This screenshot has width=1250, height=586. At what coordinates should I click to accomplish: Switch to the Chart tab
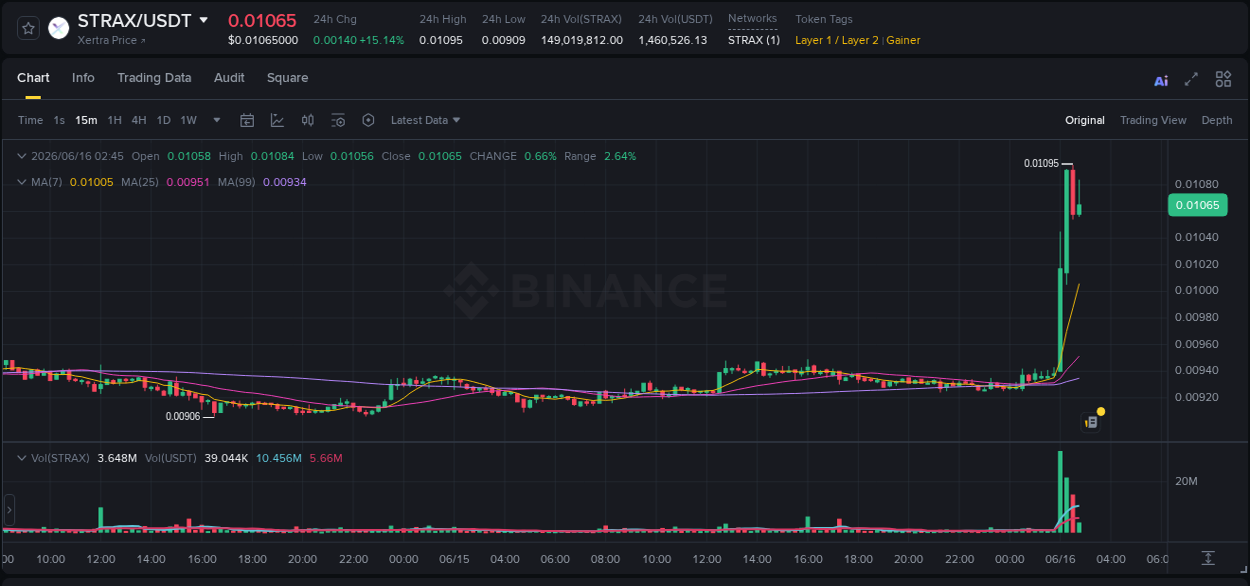pyautogui.click(x=33, y=78)
